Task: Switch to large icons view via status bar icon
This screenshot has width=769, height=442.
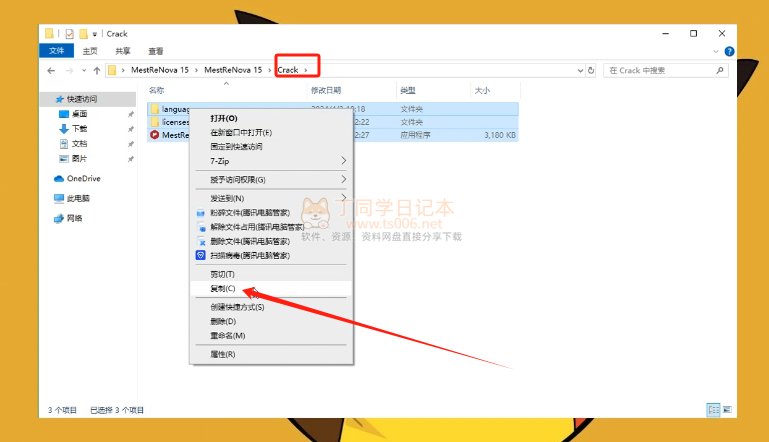Action: coord(727,410)
